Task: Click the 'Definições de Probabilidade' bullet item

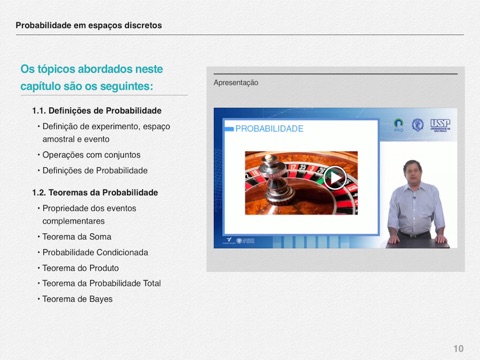Action: 95,171
